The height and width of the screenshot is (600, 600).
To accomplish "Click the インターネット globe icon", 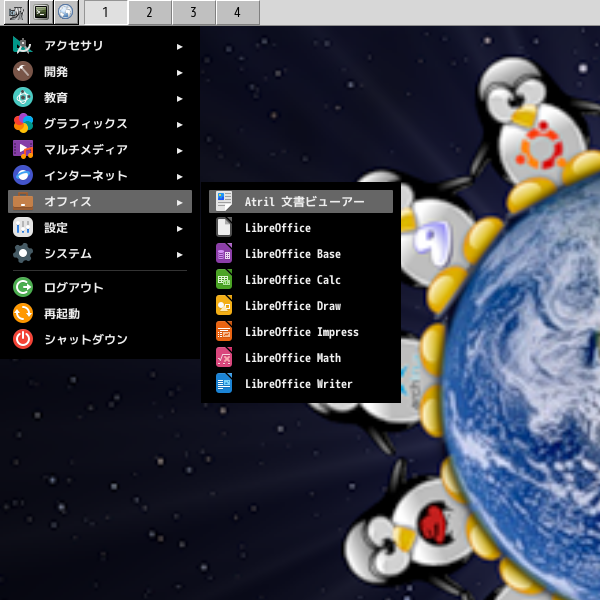I will point(23,176).
